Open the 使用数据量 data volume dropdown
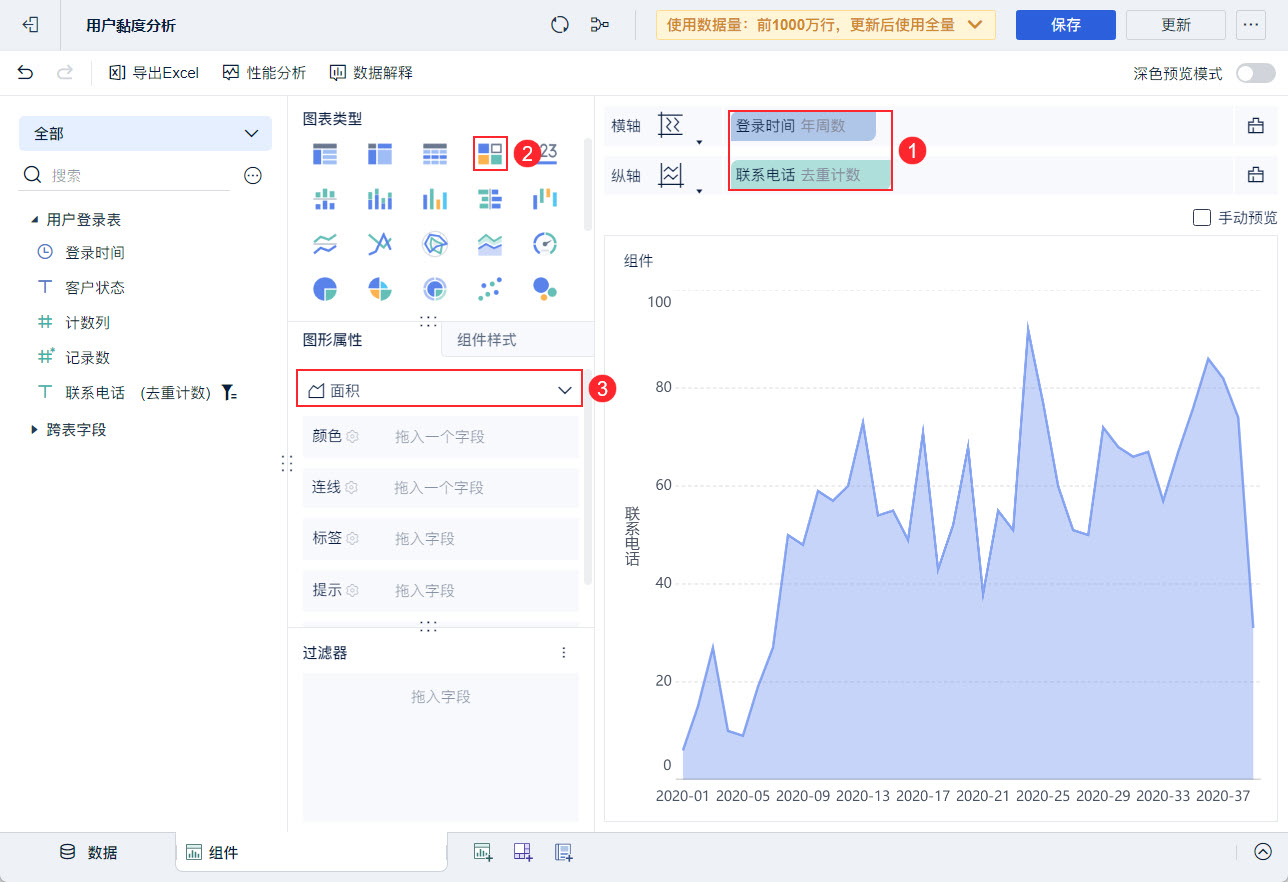1288x882 pixels. tap(826, 25)
